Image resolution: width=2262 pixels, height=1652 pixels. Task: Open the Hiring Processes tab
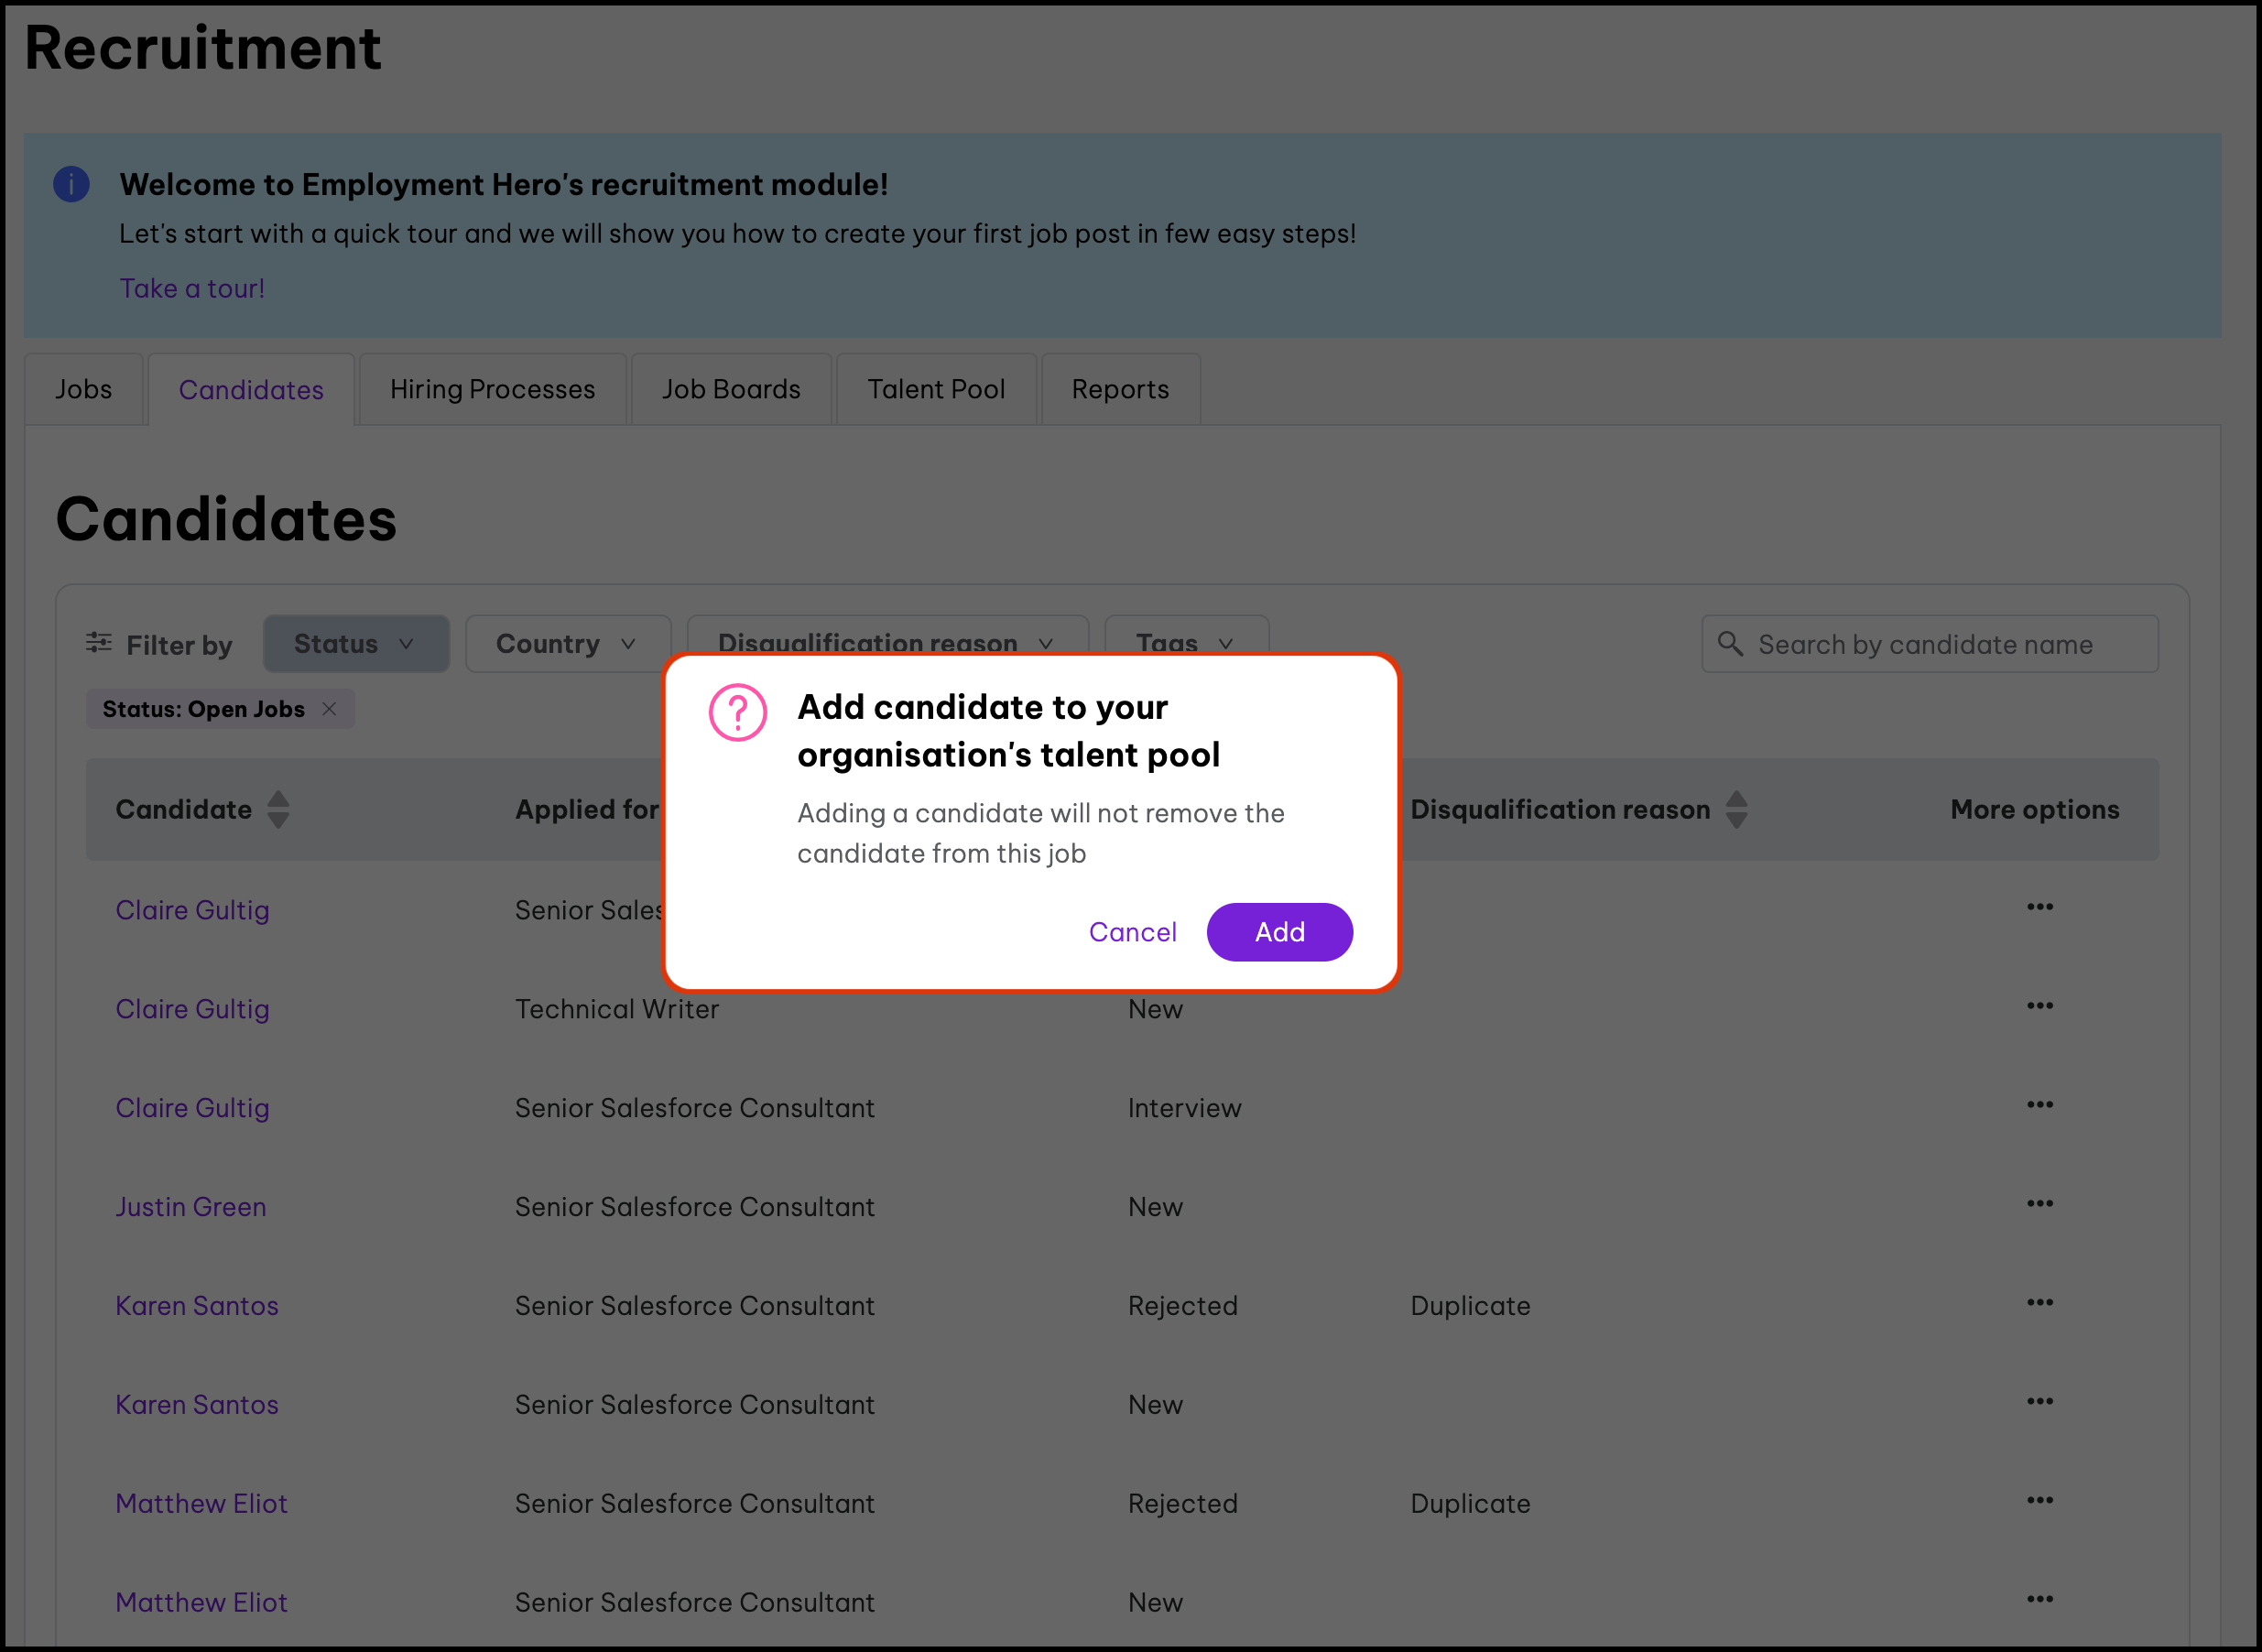click(x=492, y=389)
